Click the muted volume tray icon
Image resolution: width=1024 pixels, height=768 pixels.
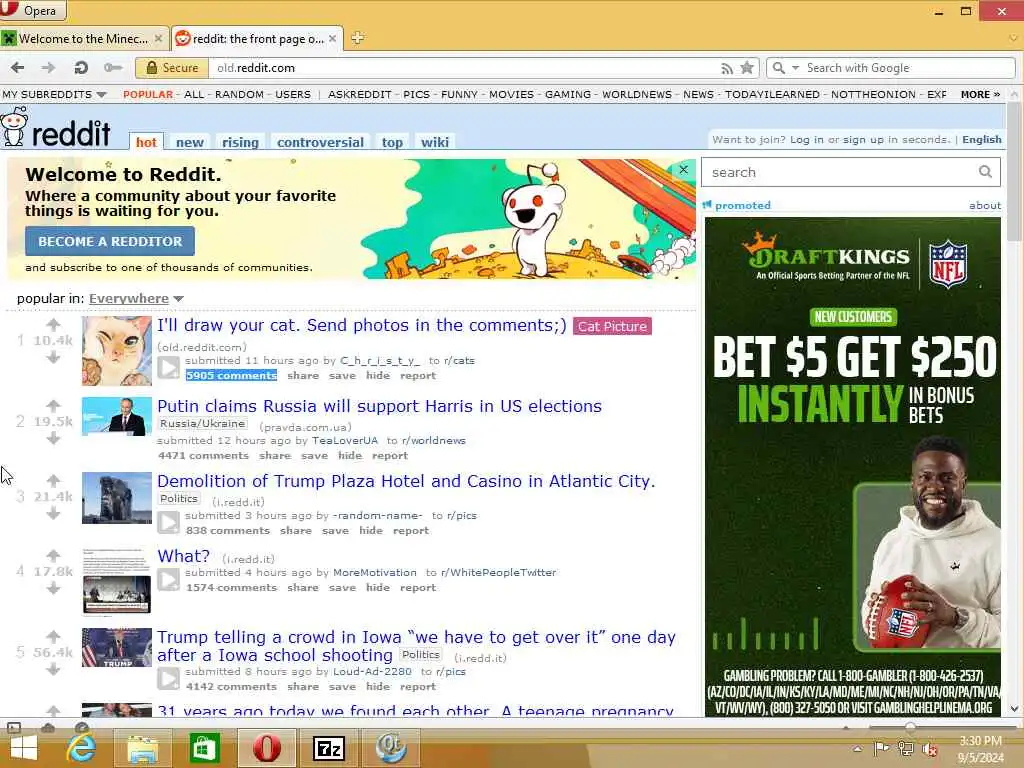(929, 749)
